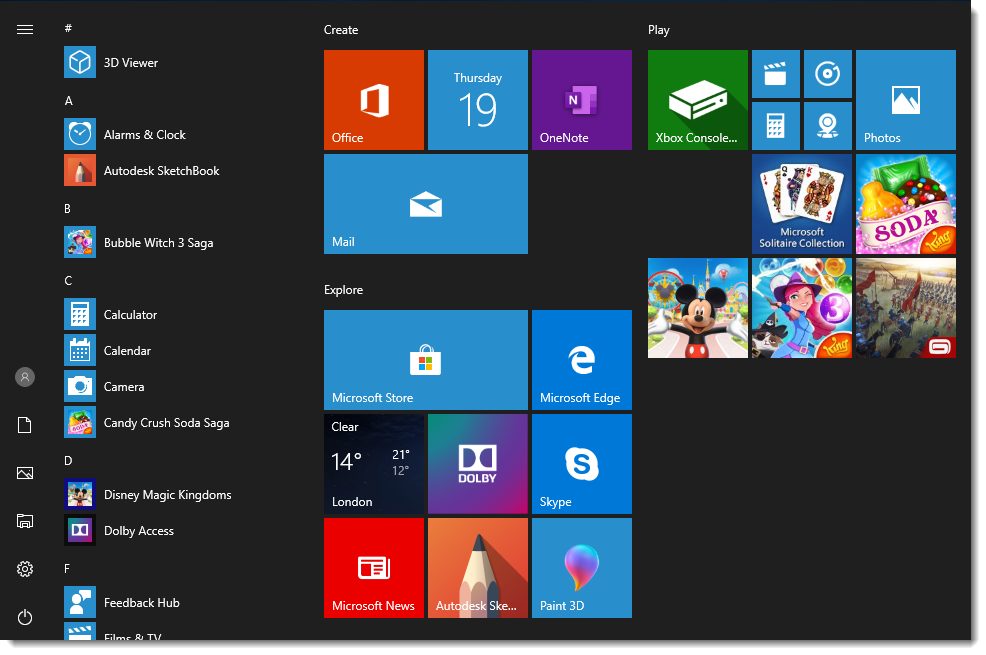Open the Photos tile

905,99
